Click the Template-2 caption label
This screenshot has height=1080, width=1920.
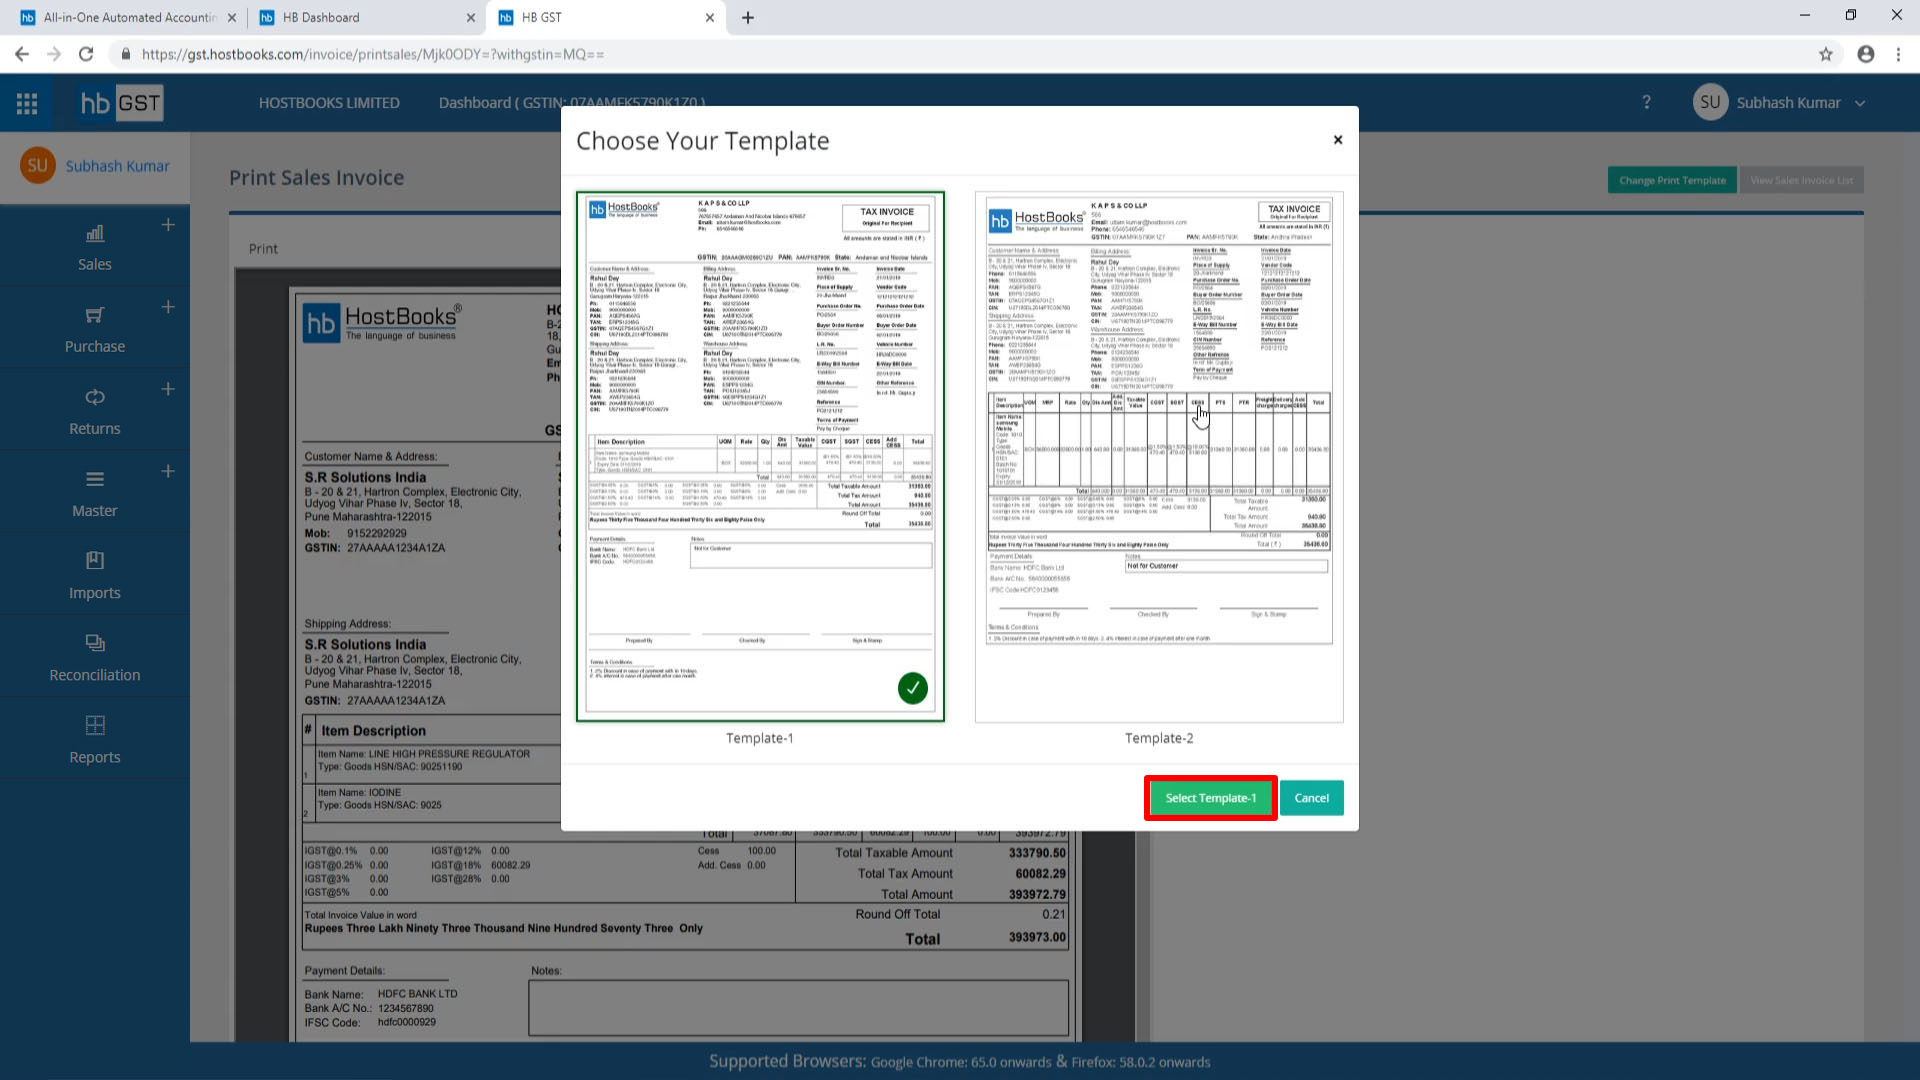pos(1159,738)
